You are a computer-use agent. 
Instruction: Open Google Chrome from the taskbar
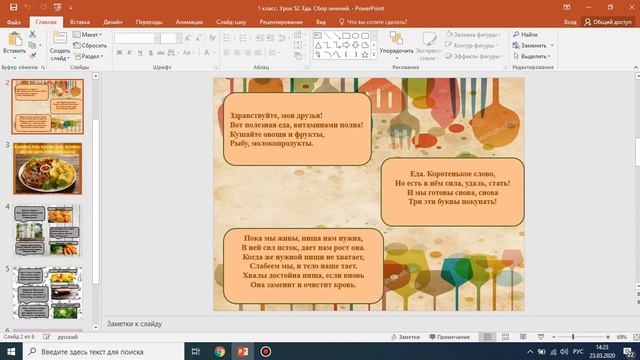(x=220, y=351)
